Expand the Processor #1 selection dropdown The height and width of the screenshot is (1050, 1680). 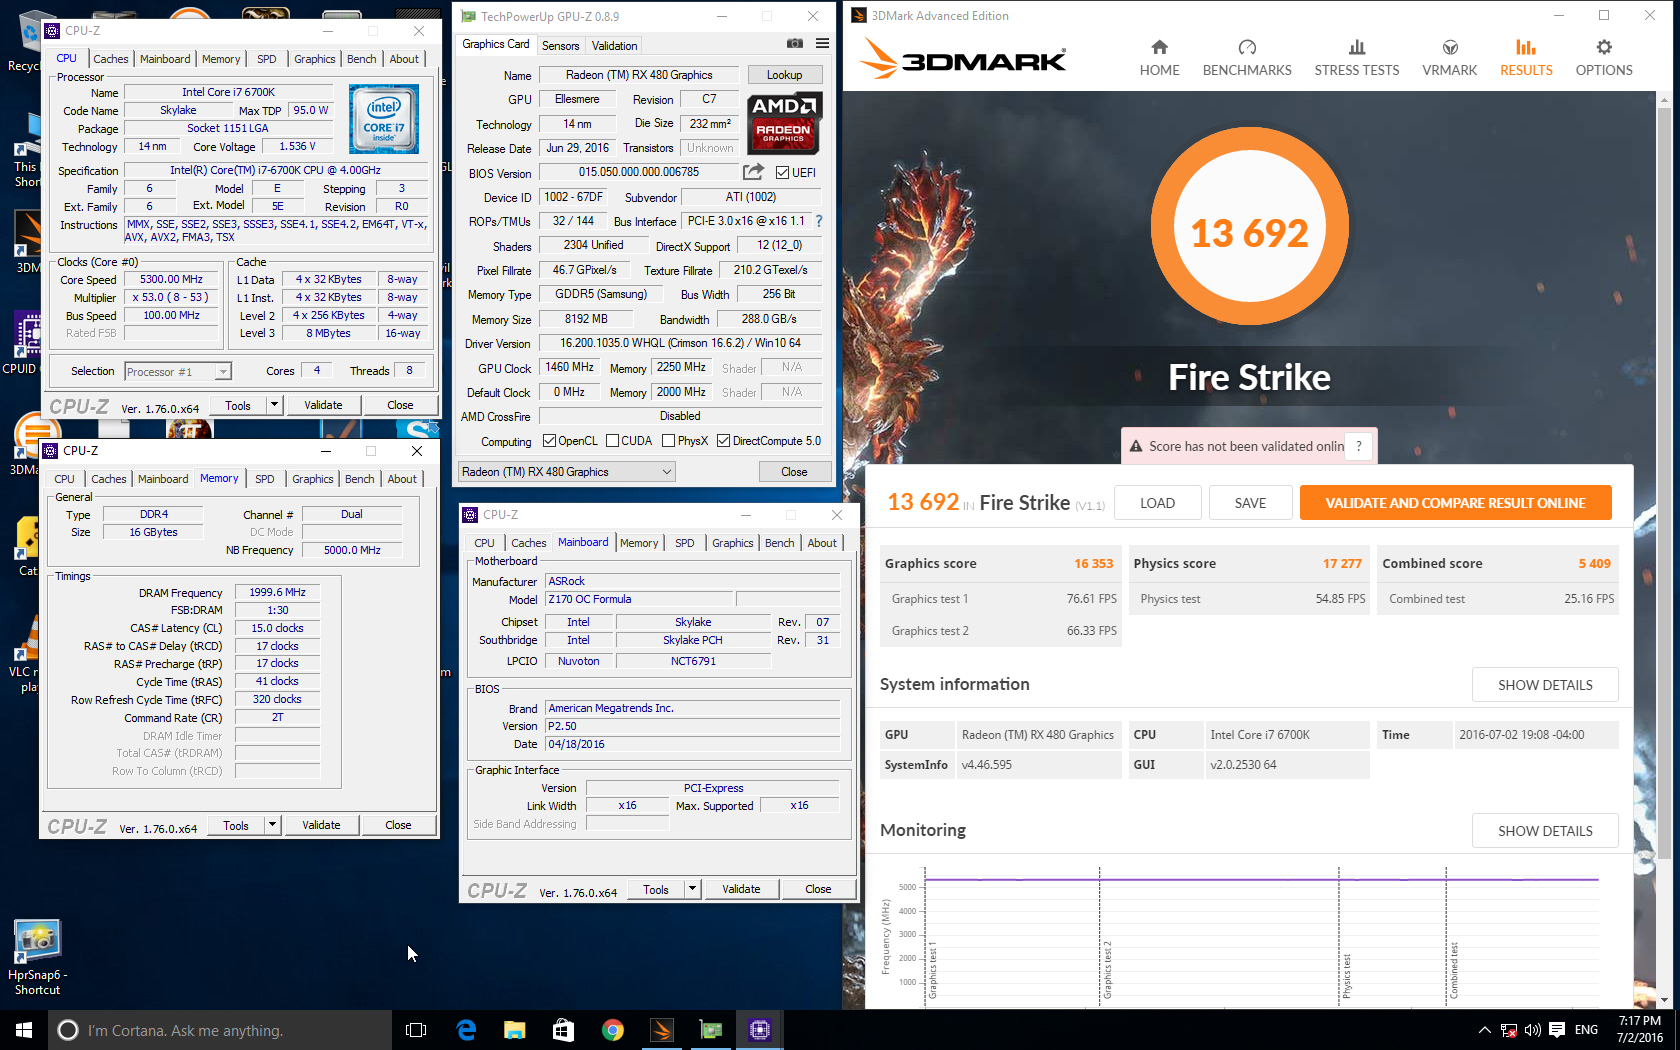point(223,372)
